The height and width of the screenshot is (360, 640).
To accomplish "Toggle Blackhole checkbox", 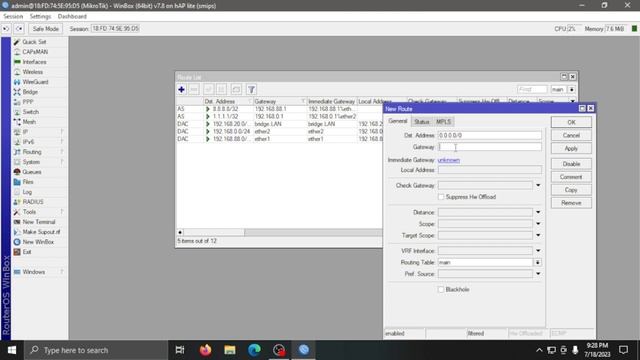I will pyautogui.click(x=441, y=289).
